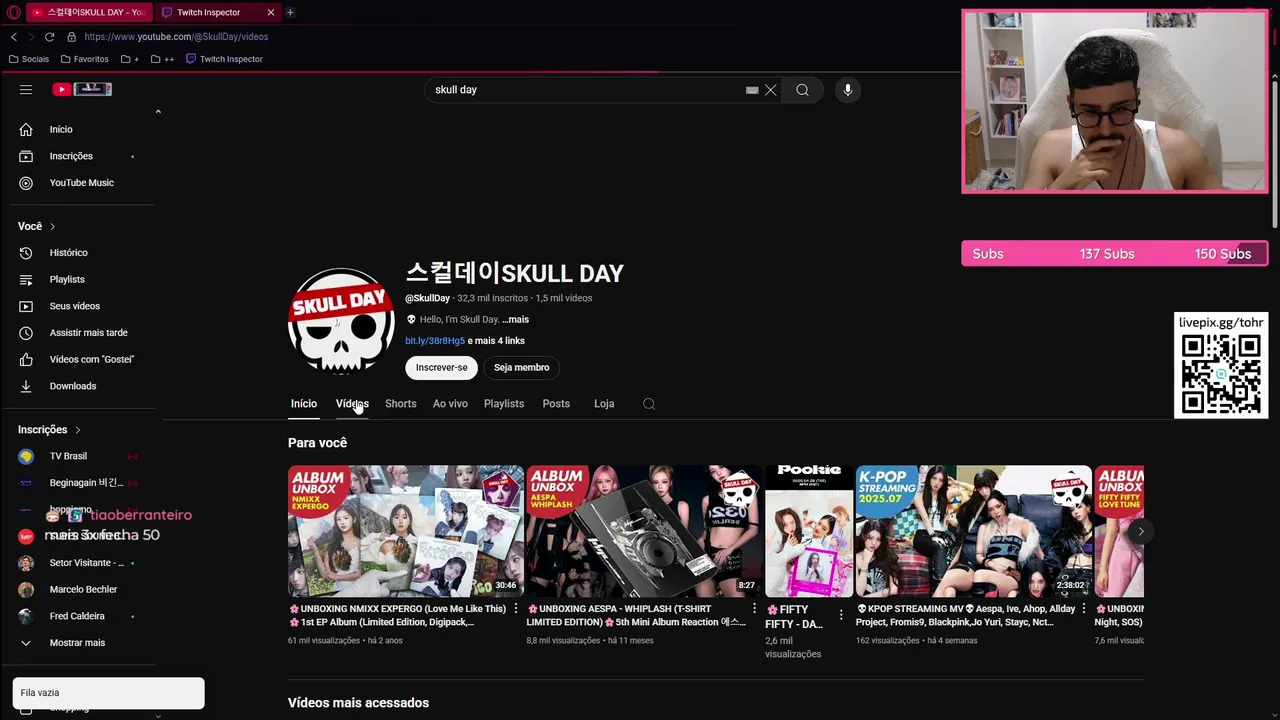Select the Playlists channel tab
The height and width of the screenshot is (720, 1280).
[504, 404]
